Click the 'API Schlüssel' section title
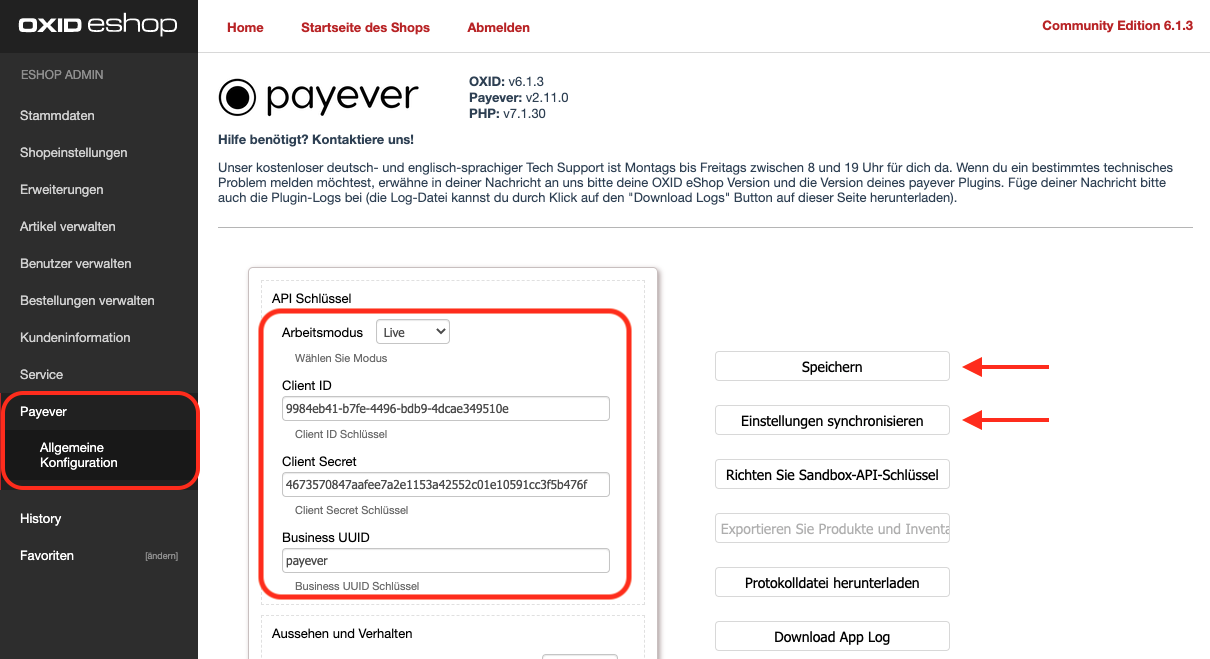Viewport: 1210px width, 659px height. pos(312,298)
